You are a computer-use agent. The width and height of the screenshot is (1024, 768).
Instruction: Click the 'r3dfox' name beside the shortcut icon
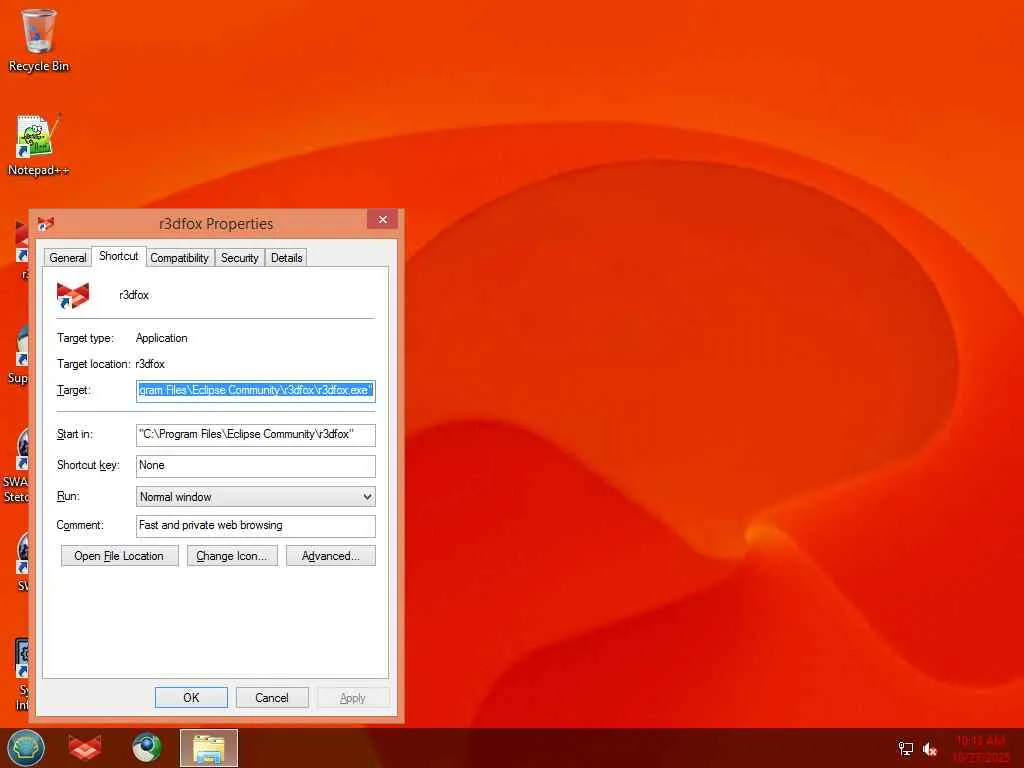click(134, 295)
